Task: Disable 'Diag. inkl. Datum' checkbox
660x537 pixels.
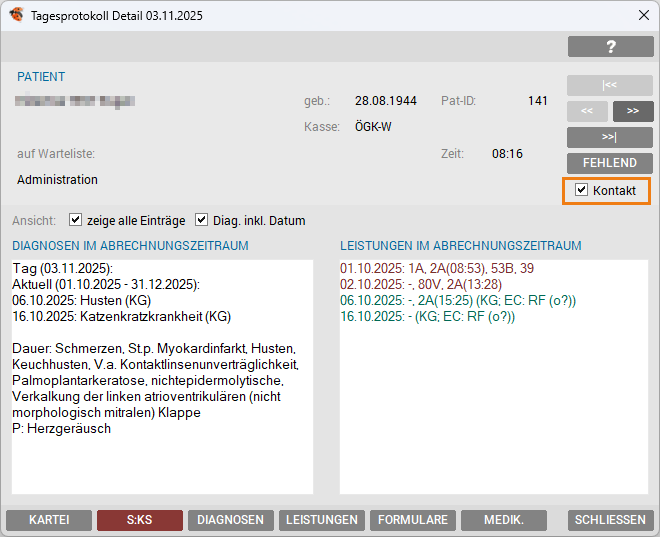Action: coord(201,220)
